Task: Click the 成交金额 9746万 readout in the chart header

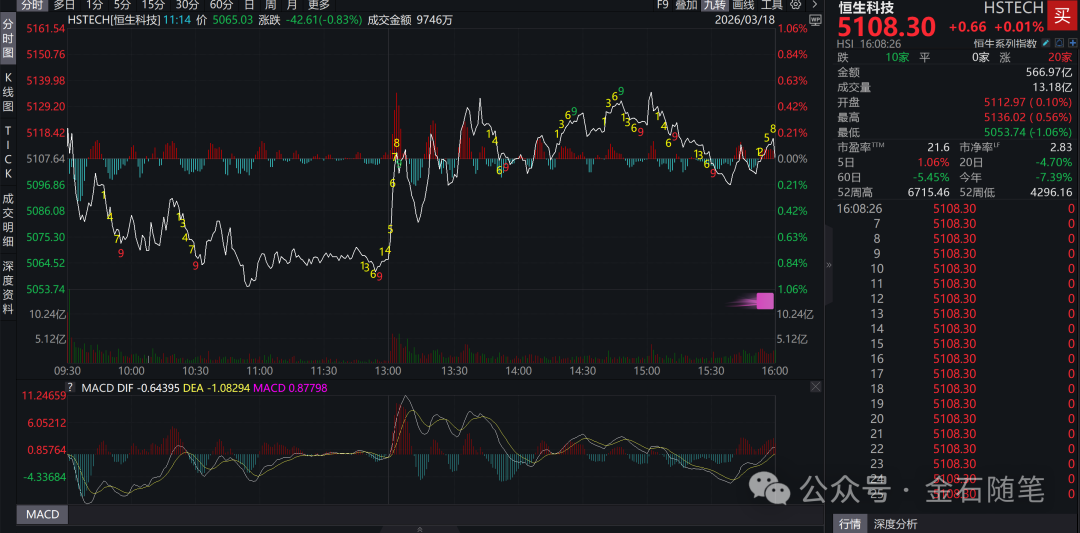Action: click(411, 20)
